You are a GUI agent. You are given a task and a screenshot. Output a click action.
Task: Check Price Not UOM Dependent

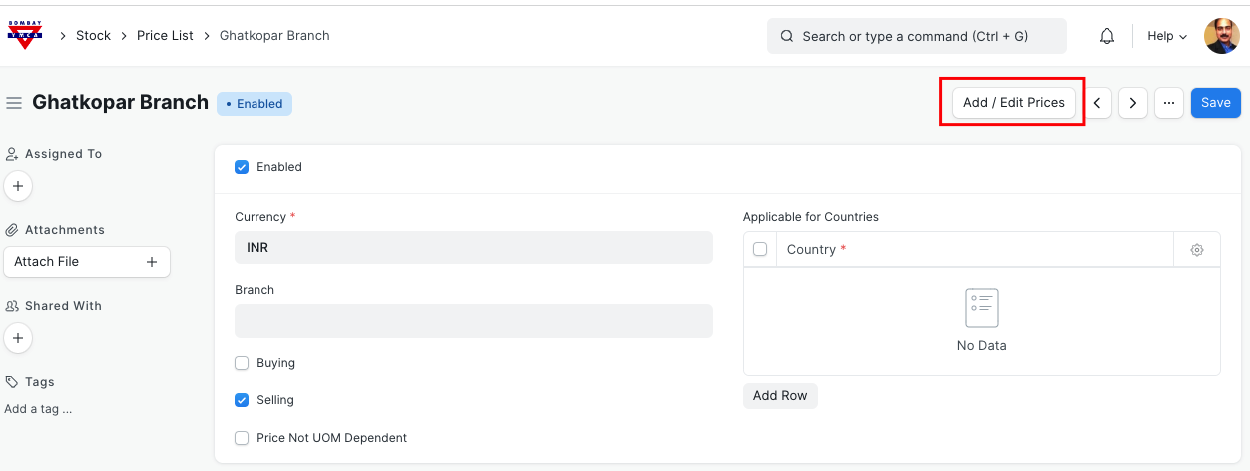tap(242, 438)
